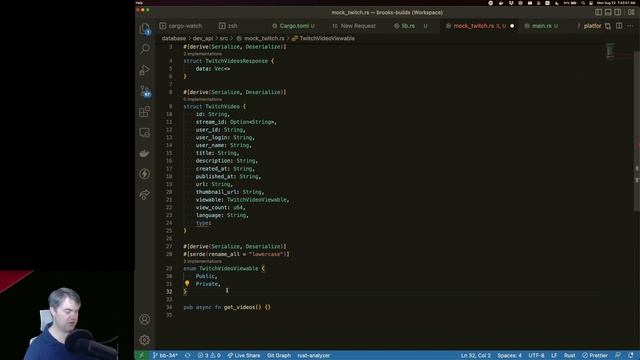Image resolution: width=640 pixels, height=360 pixels.
Task: Change Rust language mode
Action: coord(569,356)
